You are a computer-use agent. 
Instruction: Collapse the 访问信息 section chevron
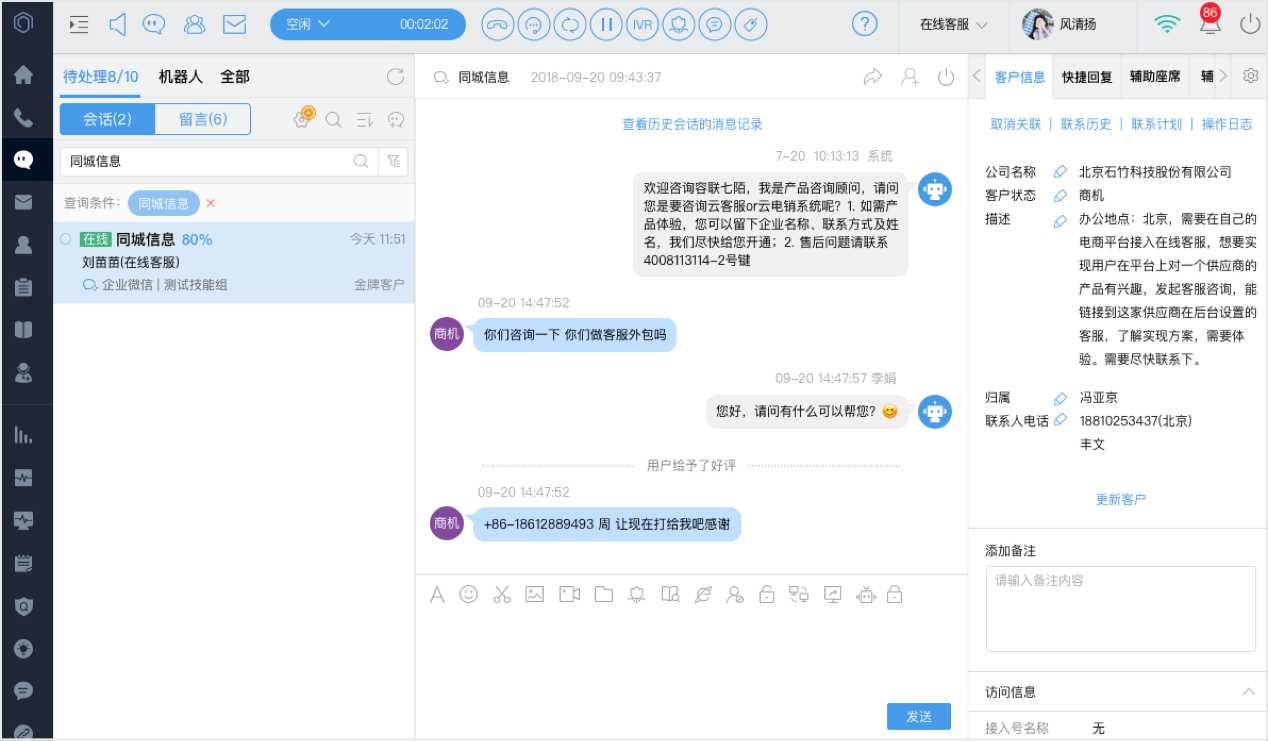point(1248,692)
